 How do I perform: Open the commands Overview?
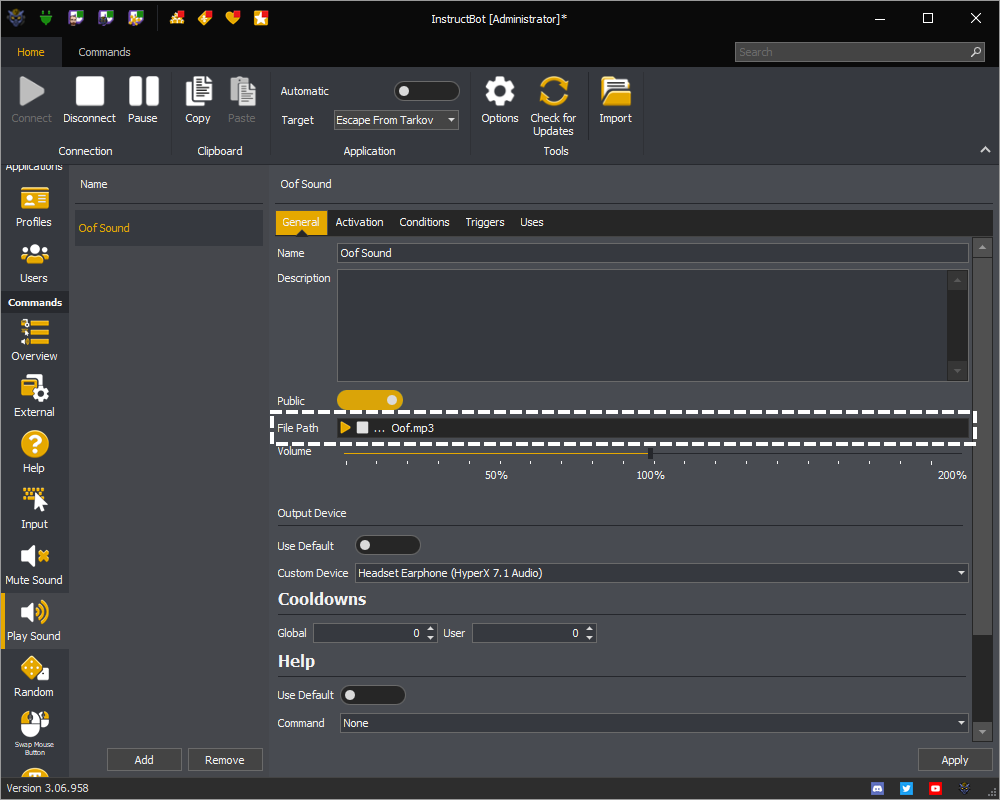tap(34, 341)
